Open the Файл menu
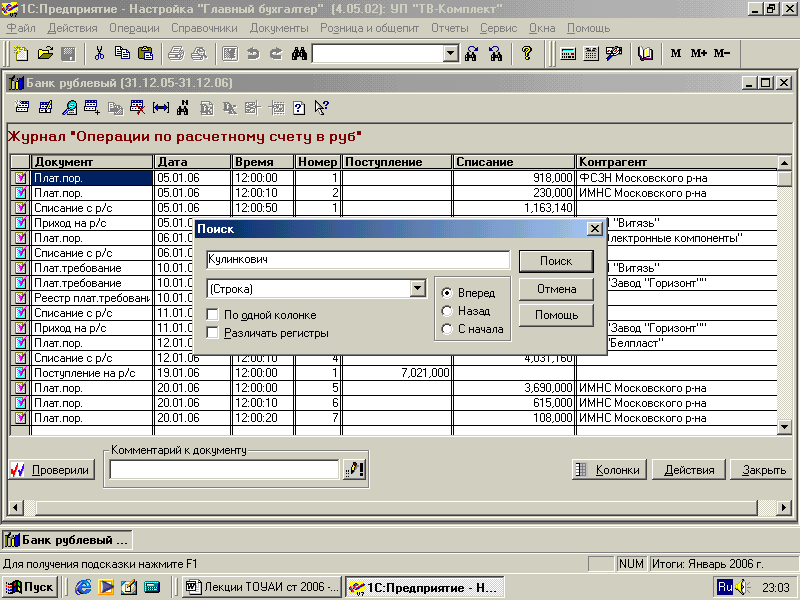Viewport: 800px width, 600px height. (x=21, y=28)
